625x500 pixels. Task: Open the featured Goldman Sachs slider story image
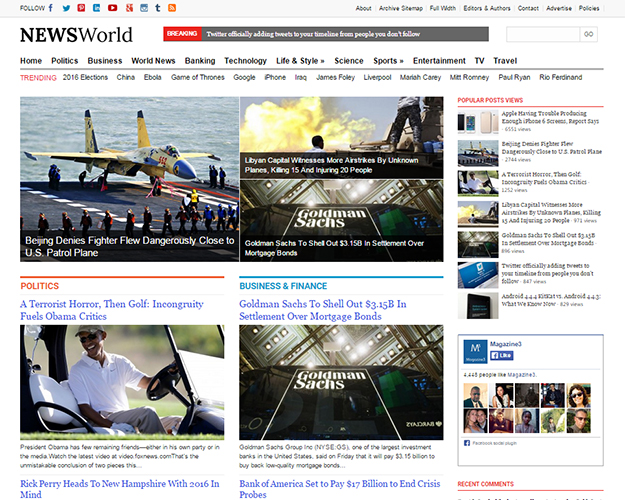(342, 221)
